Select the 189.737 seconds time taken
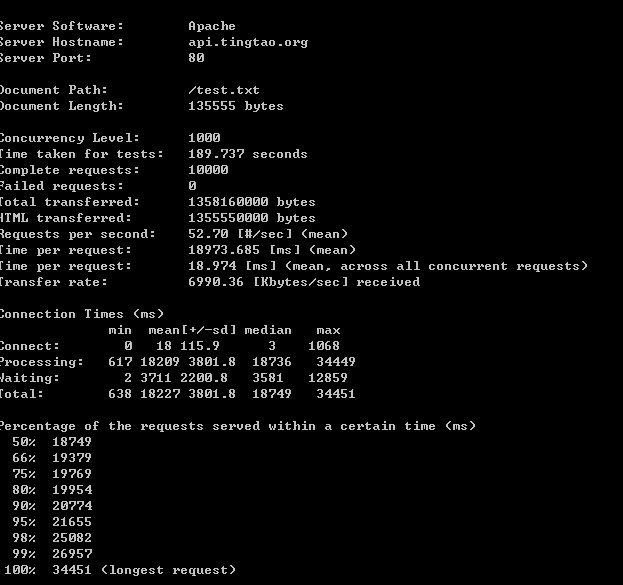623x585 pixels. pyautogui.click(x=248, y=154)
